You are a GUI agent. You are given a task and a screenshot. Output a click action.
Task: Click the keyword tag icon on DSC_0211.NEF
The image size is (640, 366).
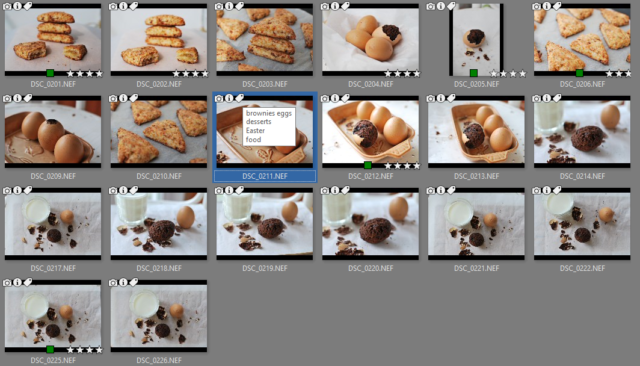coord(240,98)
